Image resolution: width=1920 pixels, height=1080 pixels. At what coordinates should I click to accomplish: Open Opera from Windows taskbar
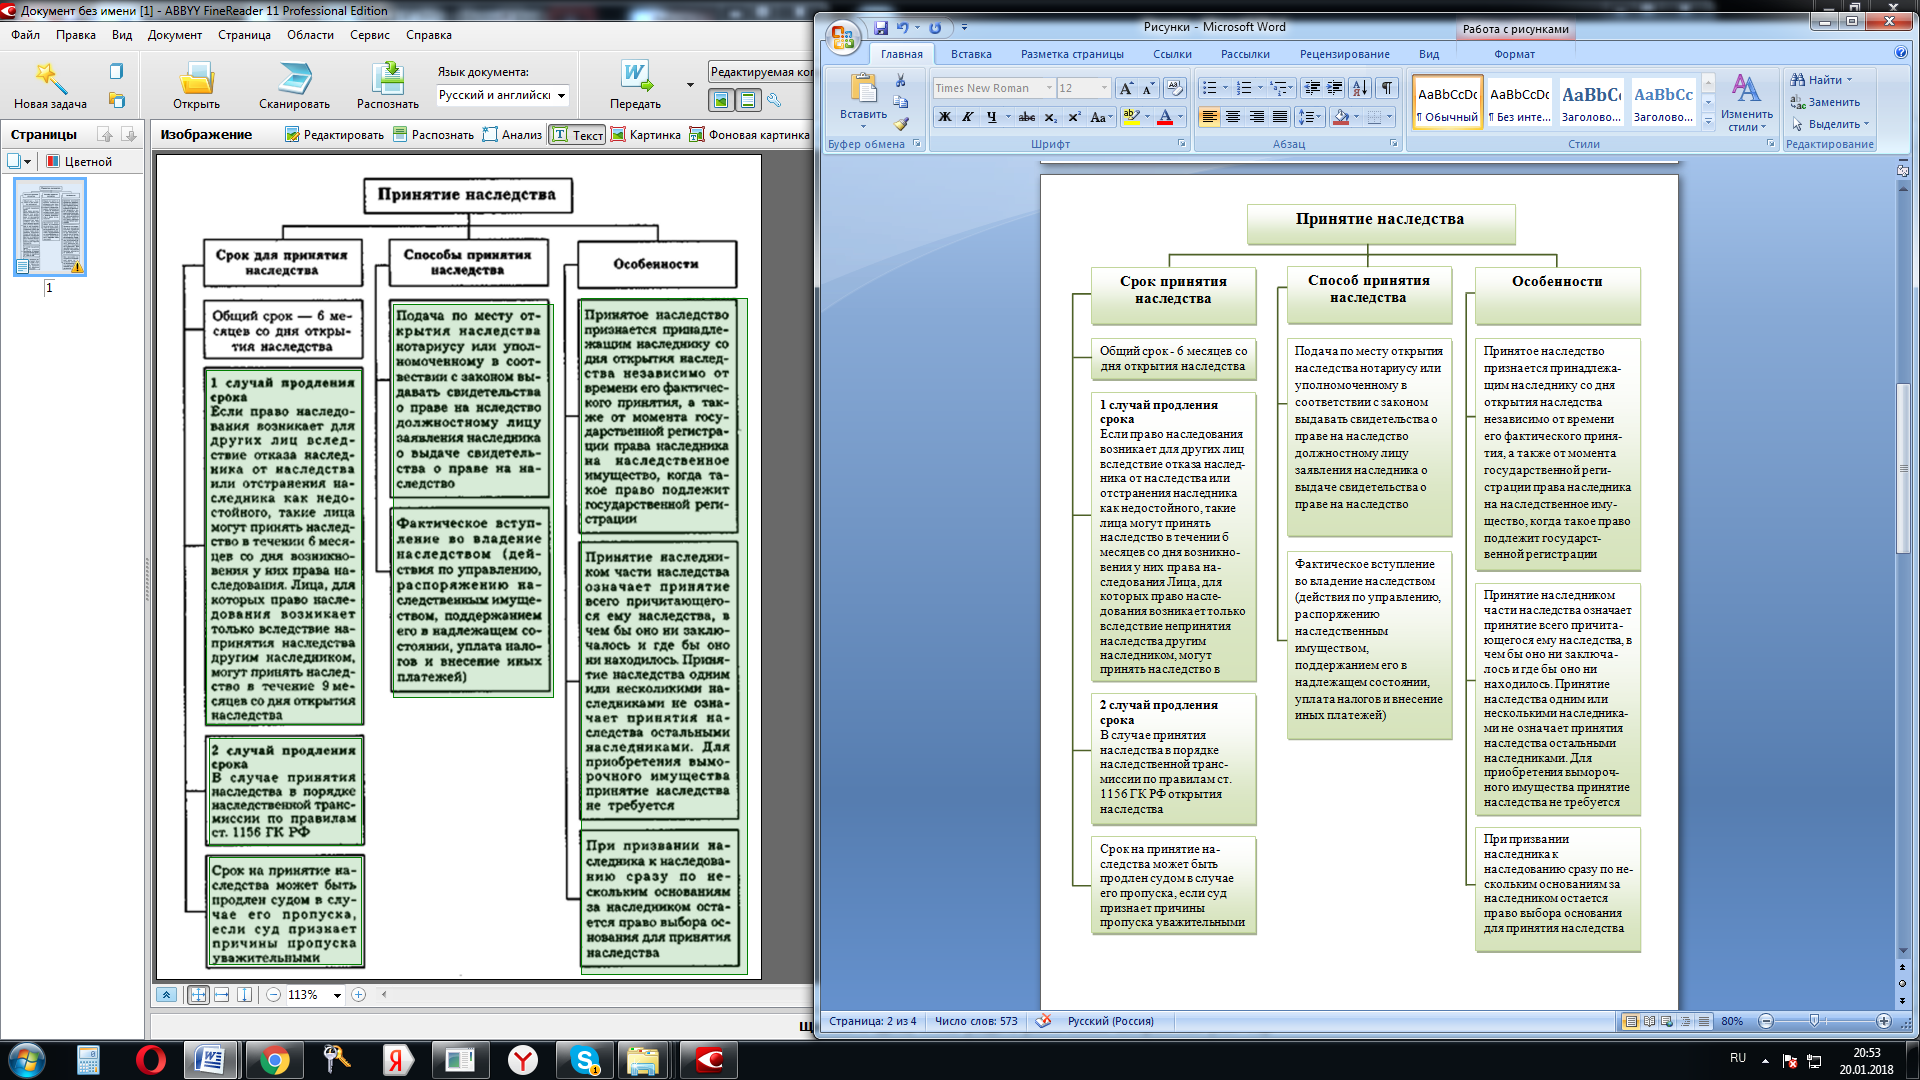150,1060
